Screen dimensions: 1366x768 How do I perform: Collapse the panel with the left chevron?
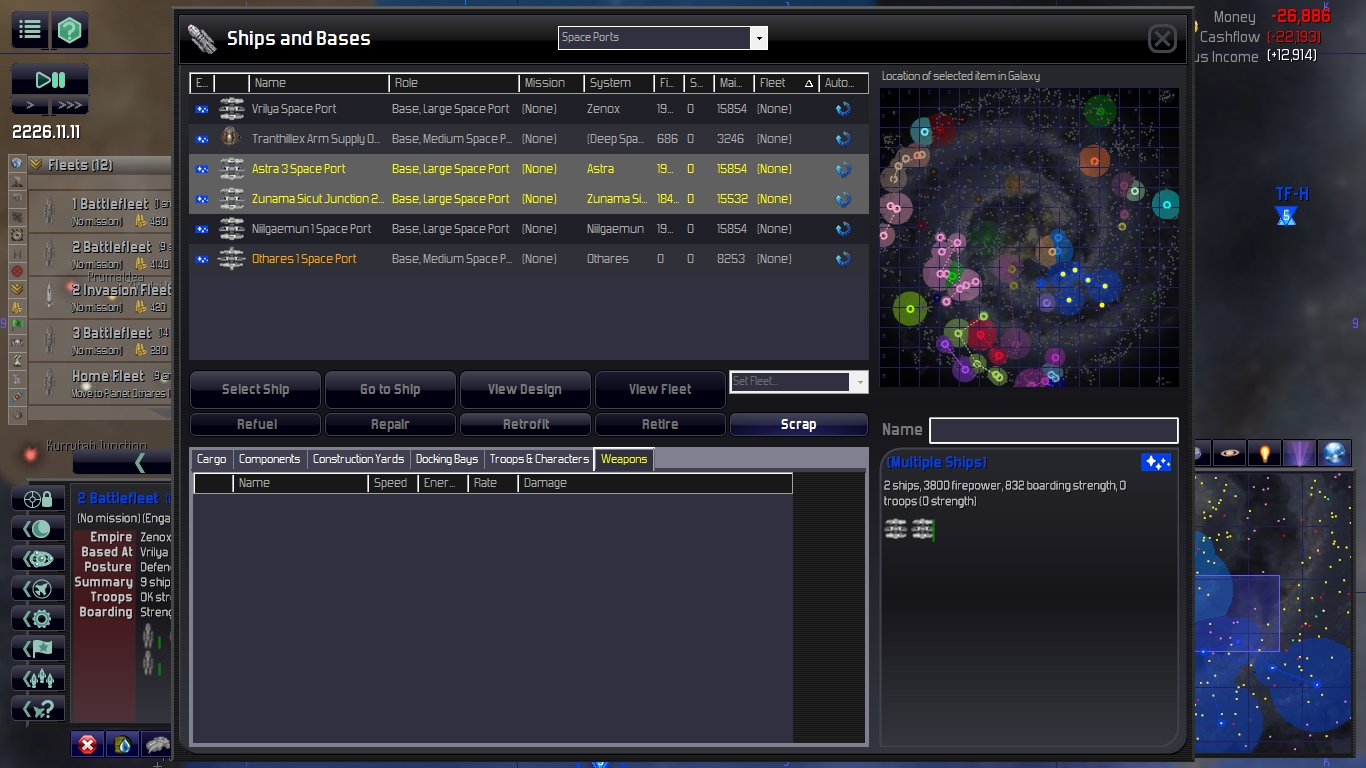click(x=139, y=462)
